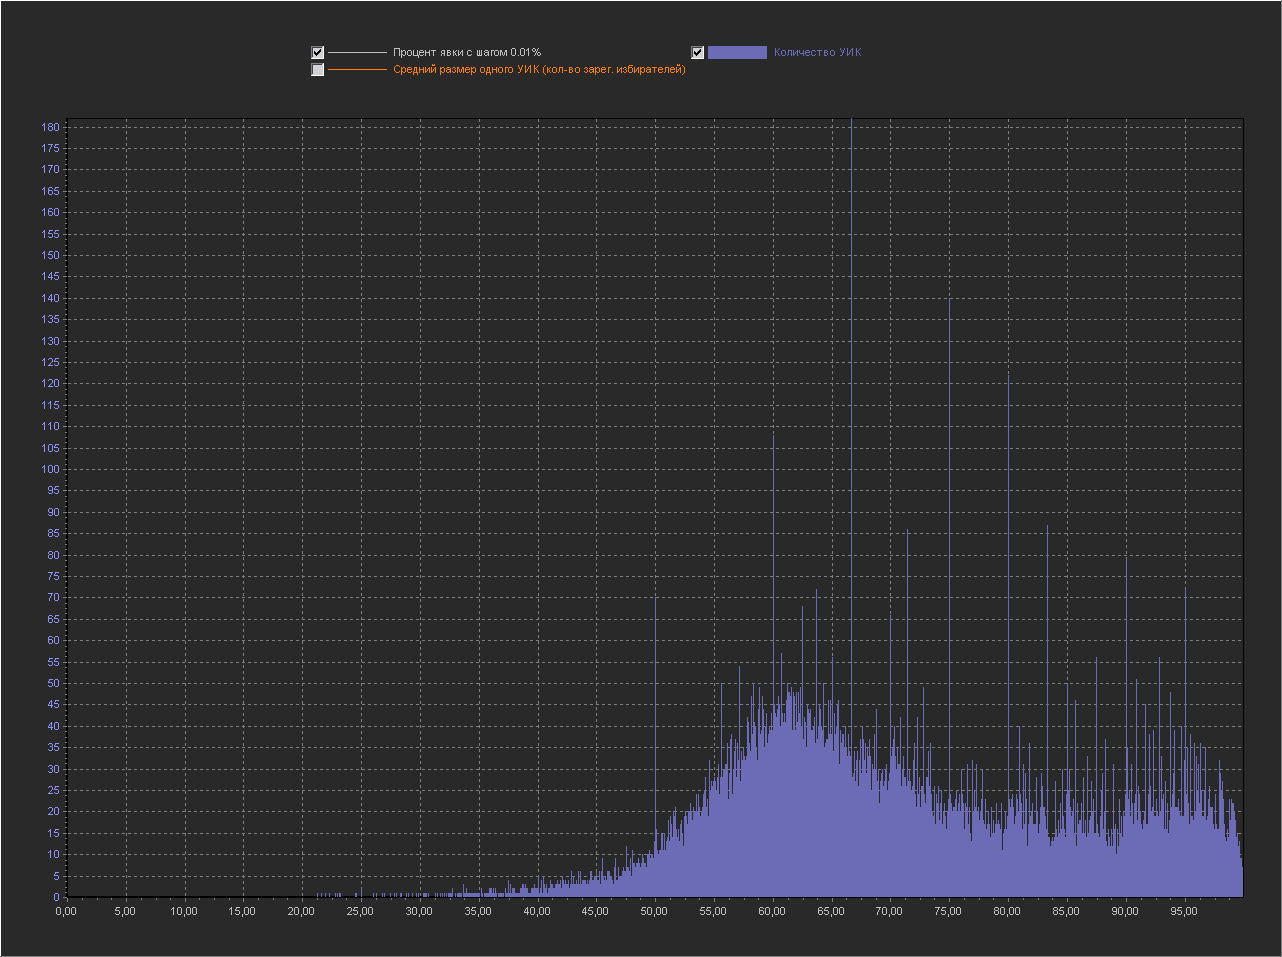Click horizontal axis label '20,00'
1282x957 pixels.
(301, 911)
